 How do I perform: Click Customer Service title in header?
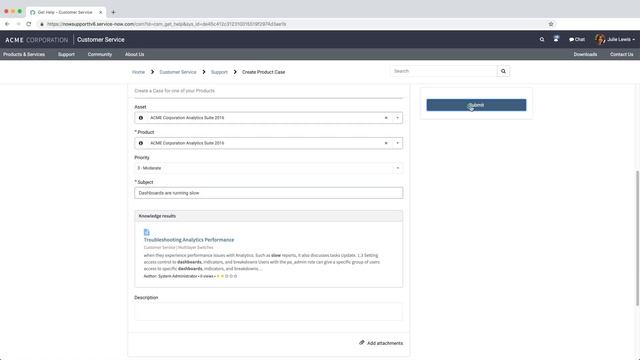[x=101, y=40]
